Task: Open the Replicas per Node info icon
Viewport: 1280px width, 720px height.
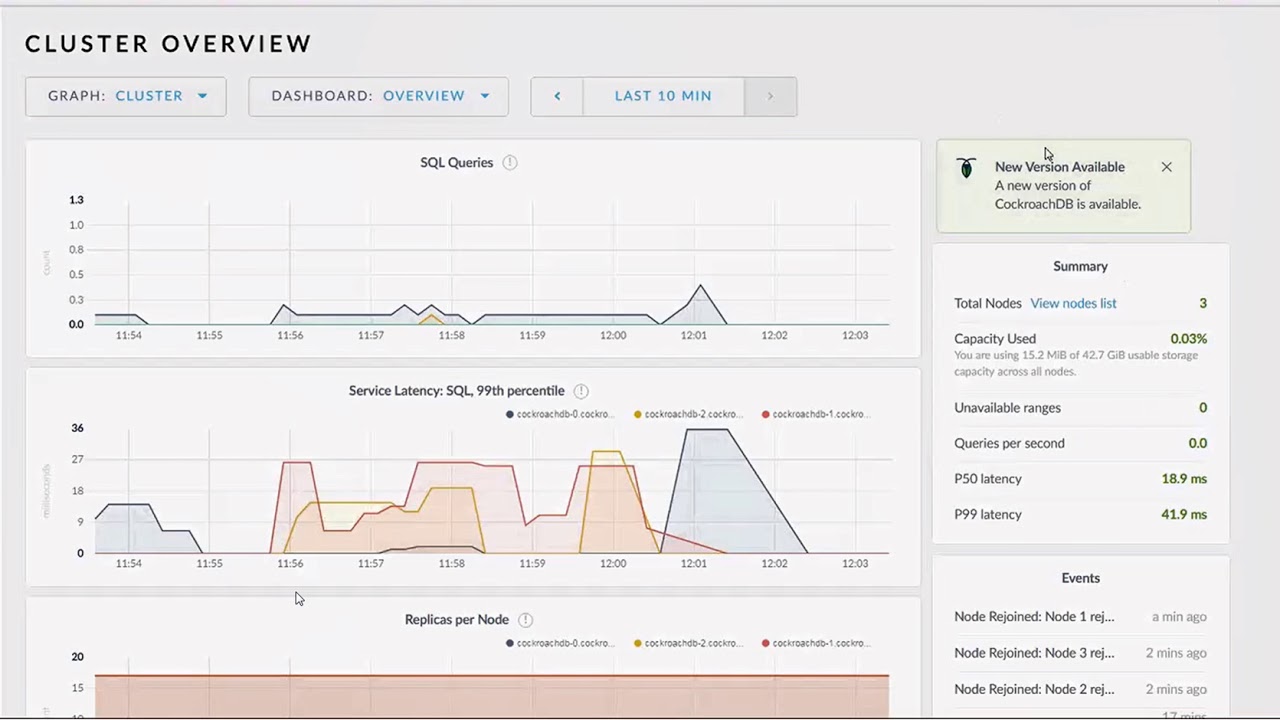Action: (525, 620)
